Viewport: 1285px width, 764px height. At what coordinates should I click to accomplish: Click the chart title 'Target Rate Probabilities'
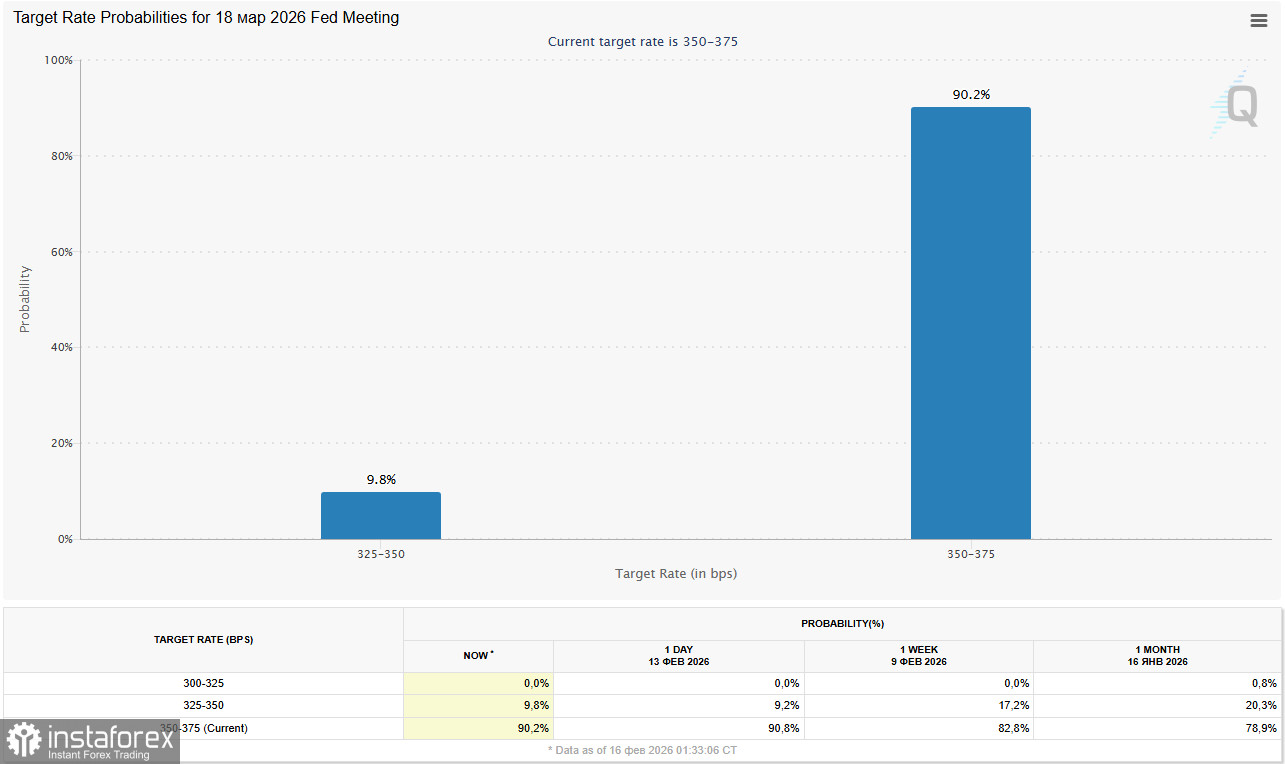pyautogui.click(x=206, y=18)
